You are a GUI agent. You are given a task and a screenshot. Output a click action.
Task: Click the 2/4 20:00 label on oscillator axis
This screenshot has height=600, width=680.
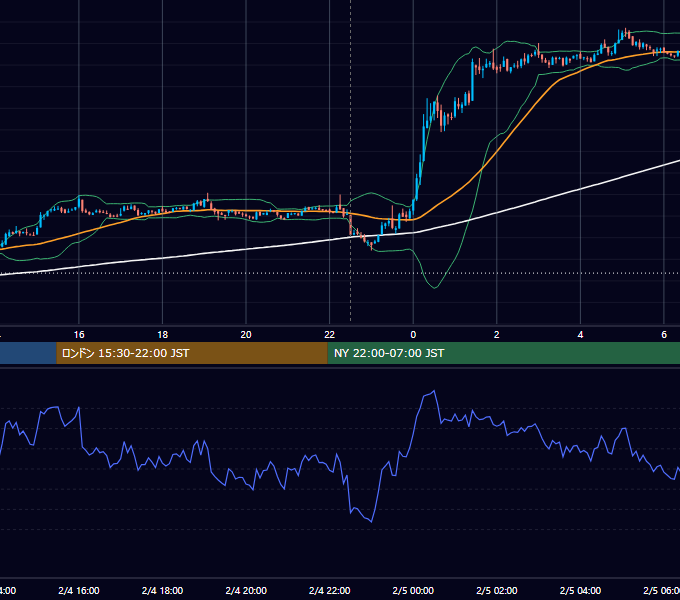point(246,590)
